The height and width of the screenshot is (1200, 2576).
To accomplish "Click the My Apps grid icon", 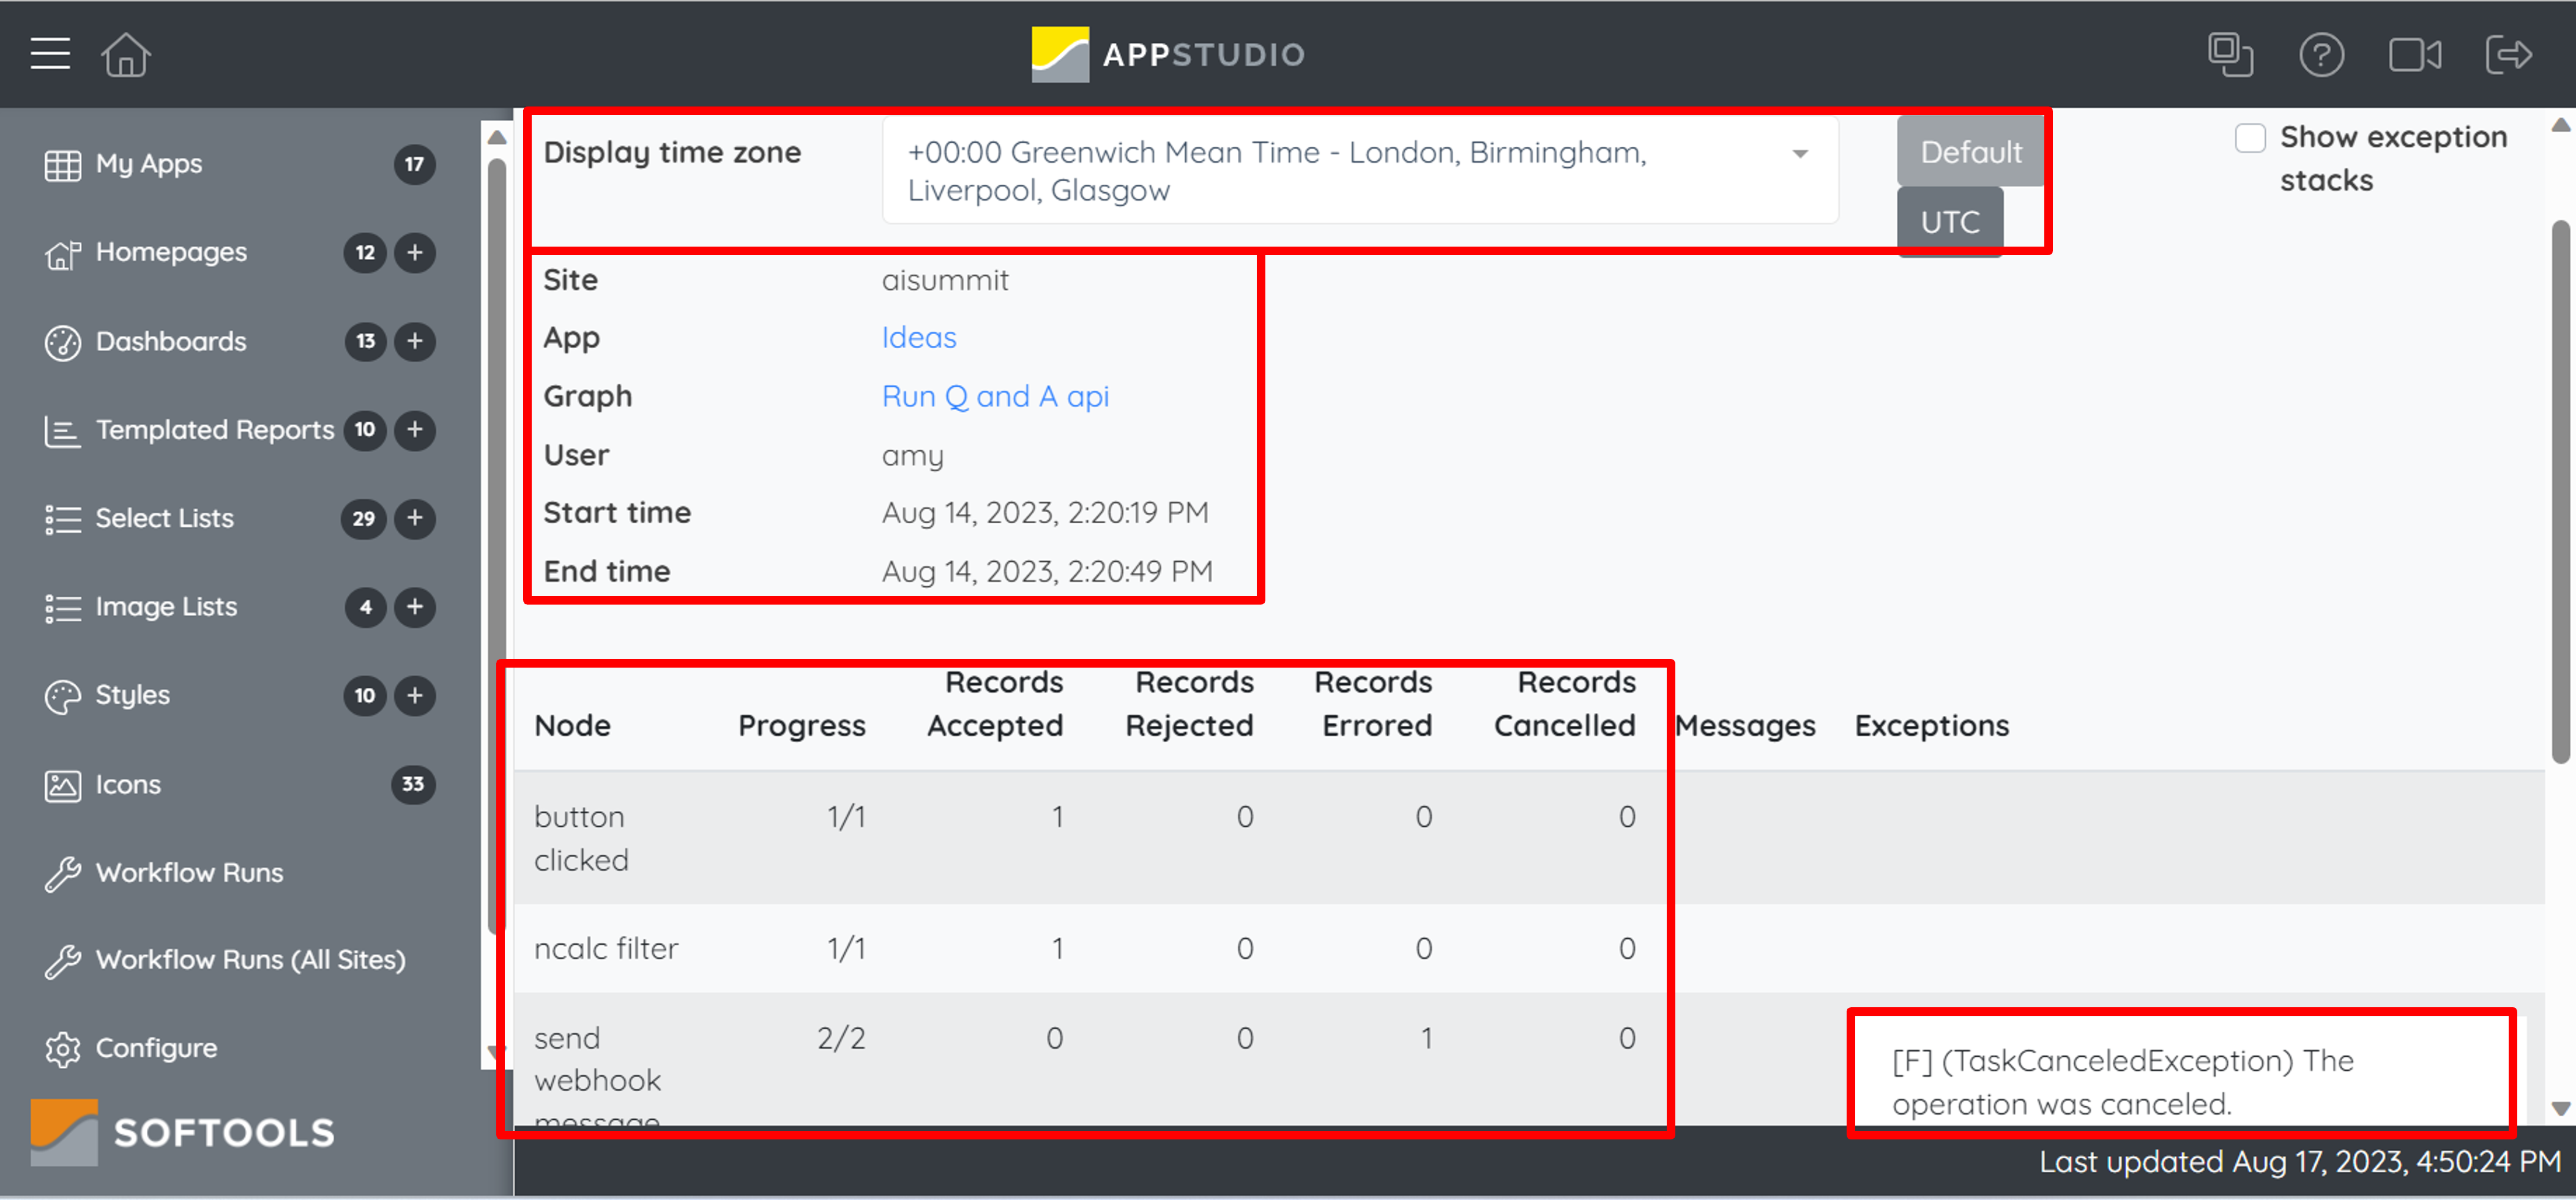I will click(62, 165).
